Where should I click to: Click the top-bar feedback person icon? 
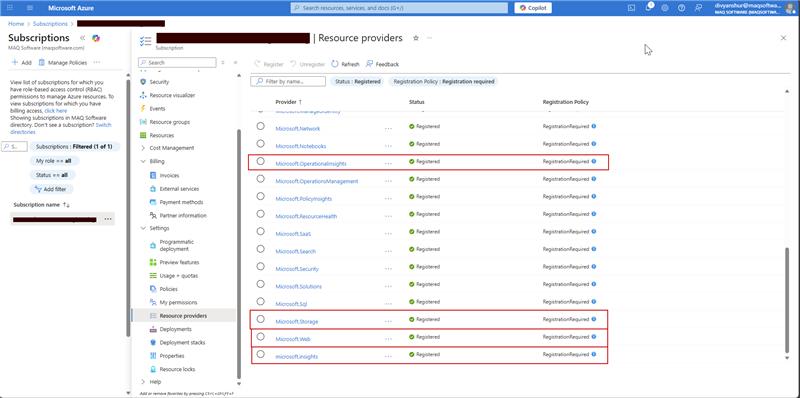(x=698, y=8)
